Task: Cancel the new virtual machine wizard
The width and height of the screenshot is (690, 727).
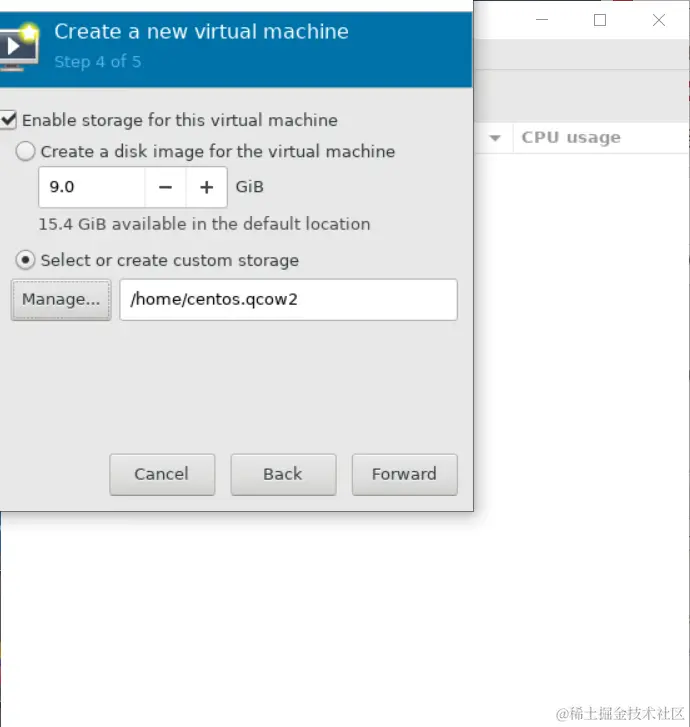Action: pyautogui.click(x=162, y=474)
